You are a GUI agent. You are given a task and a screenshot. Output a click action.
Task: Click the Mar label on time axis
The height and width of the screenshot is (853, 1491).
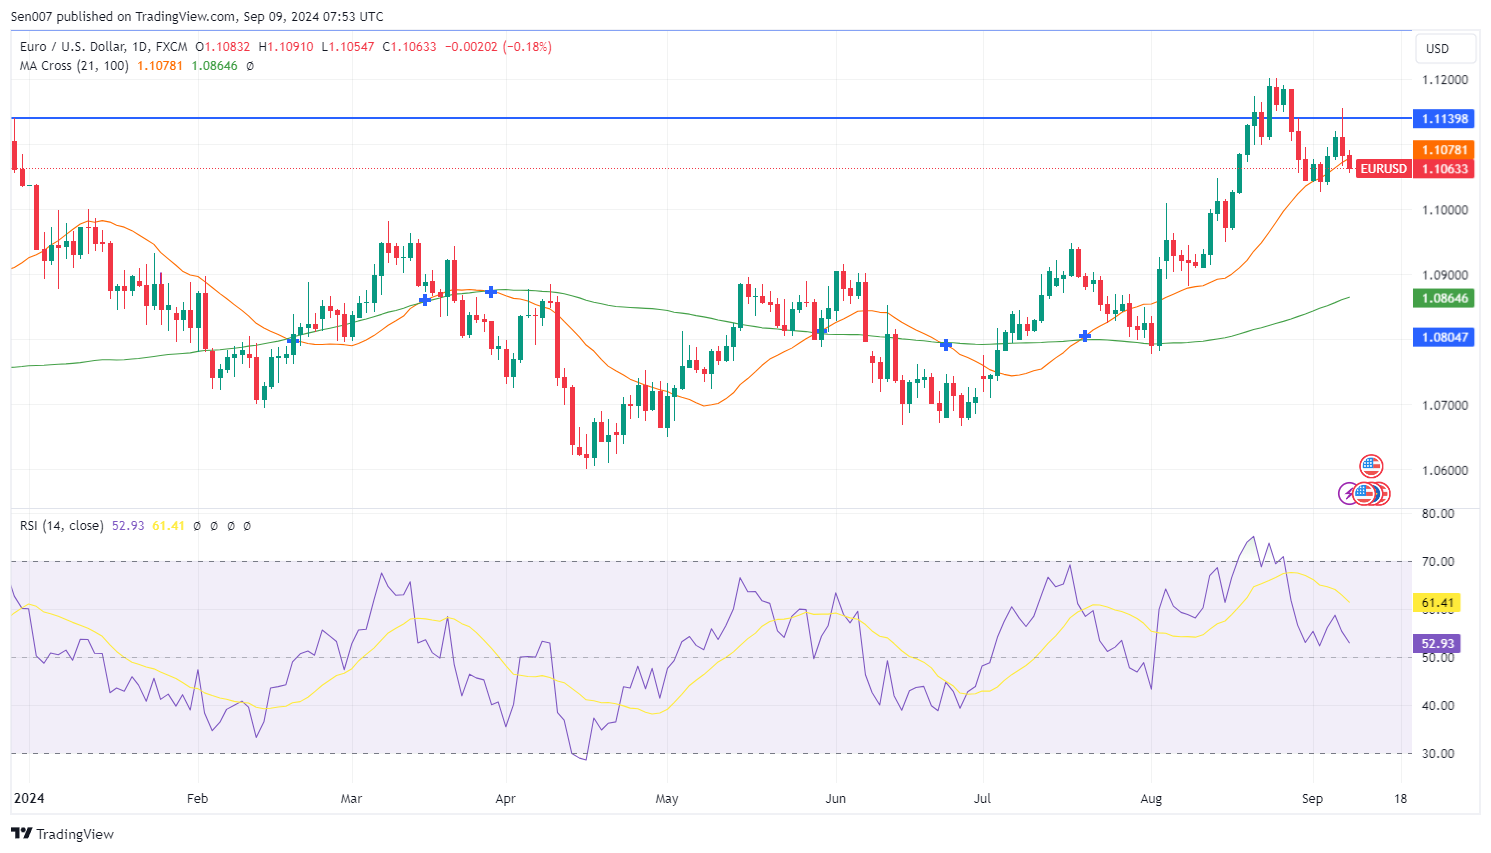pyautogui.click(x=351, y=799)
